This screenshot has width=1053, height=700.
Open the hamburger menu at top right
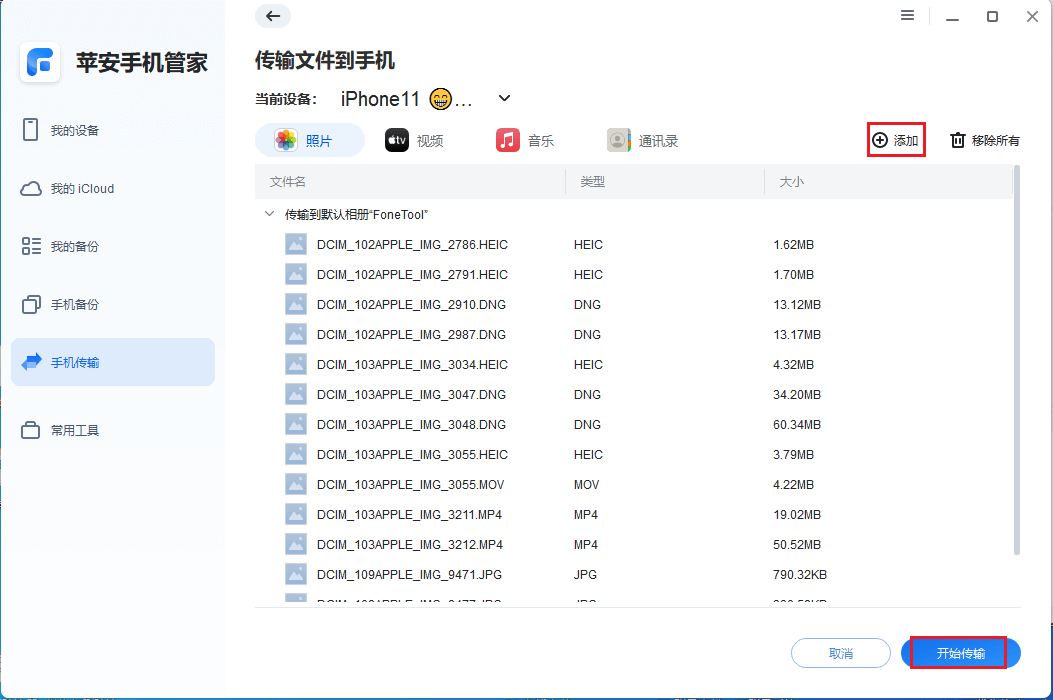tap(907, 15)
